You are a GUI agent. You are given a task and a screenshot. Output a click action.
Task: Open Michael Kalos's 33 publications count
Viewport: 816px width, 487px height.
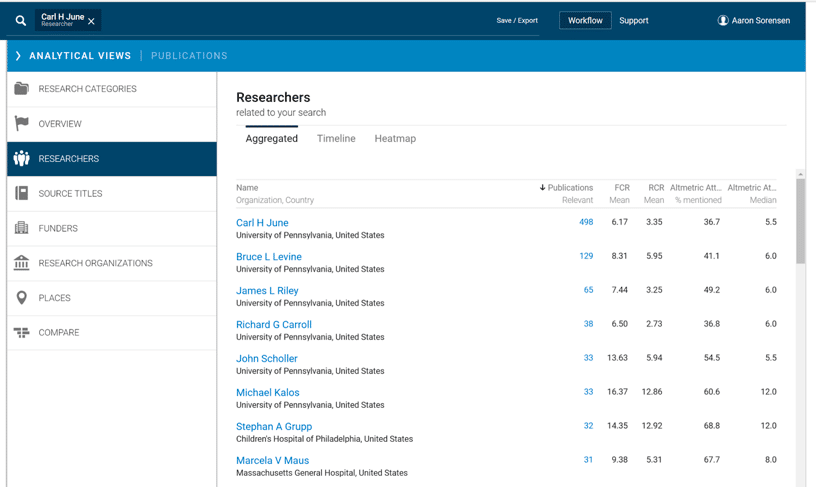[588, 392]
